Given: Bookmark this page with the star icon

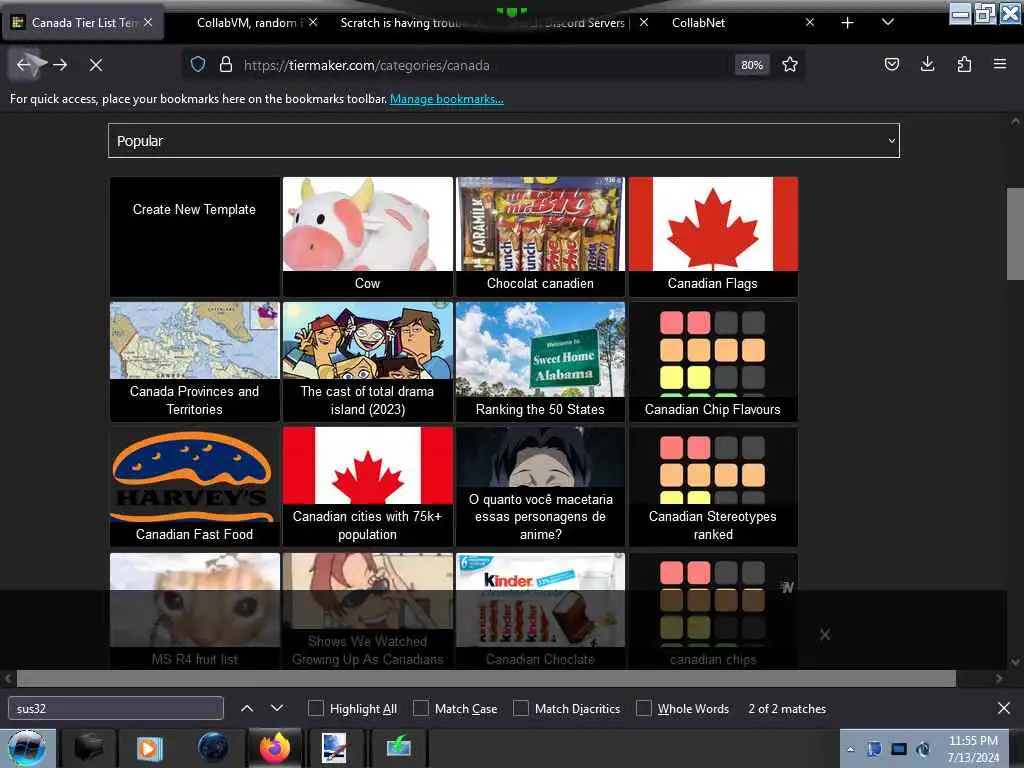Looking at the screenshot, I should point(790,65).
